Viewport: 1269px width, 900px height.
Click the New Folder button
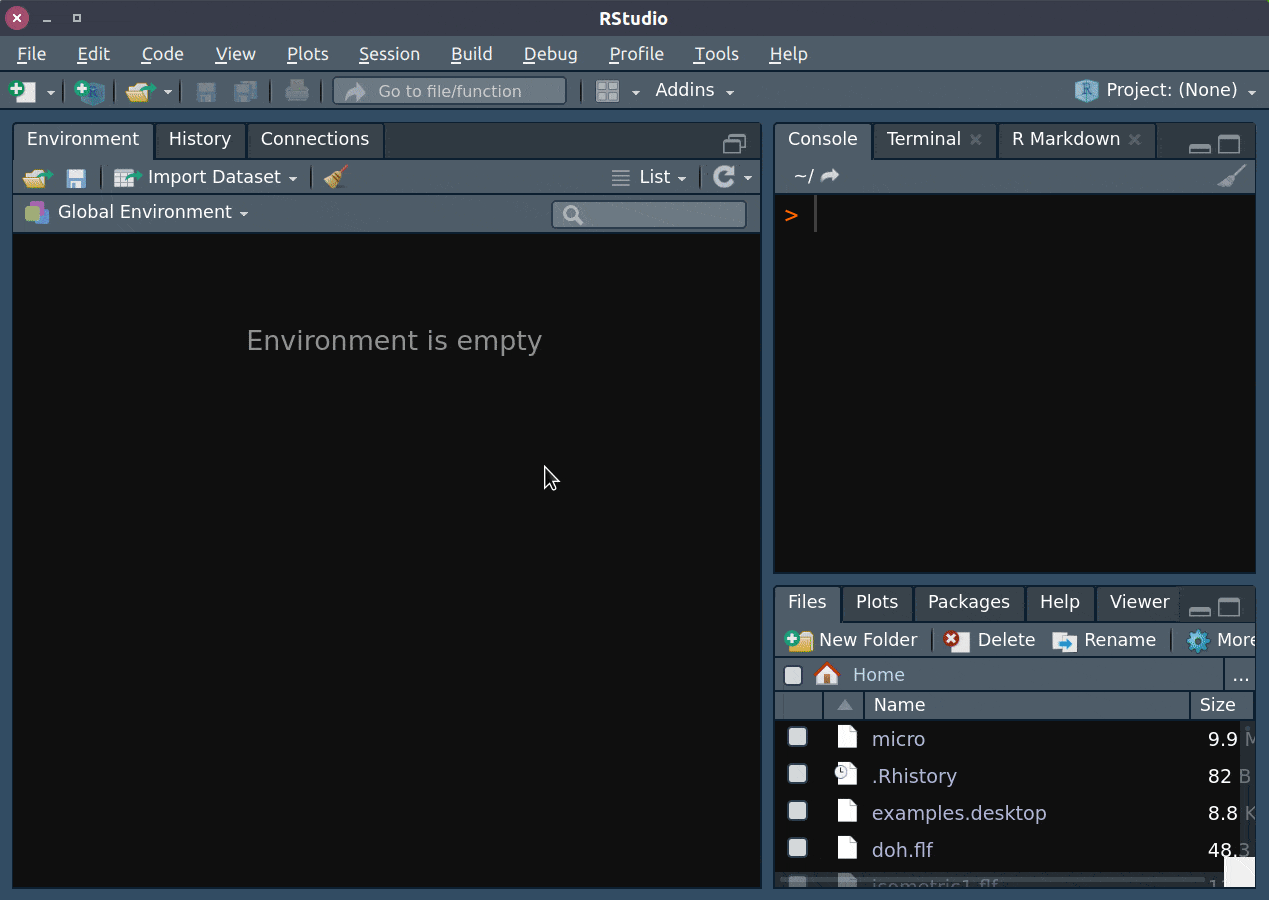coord(851,640)
